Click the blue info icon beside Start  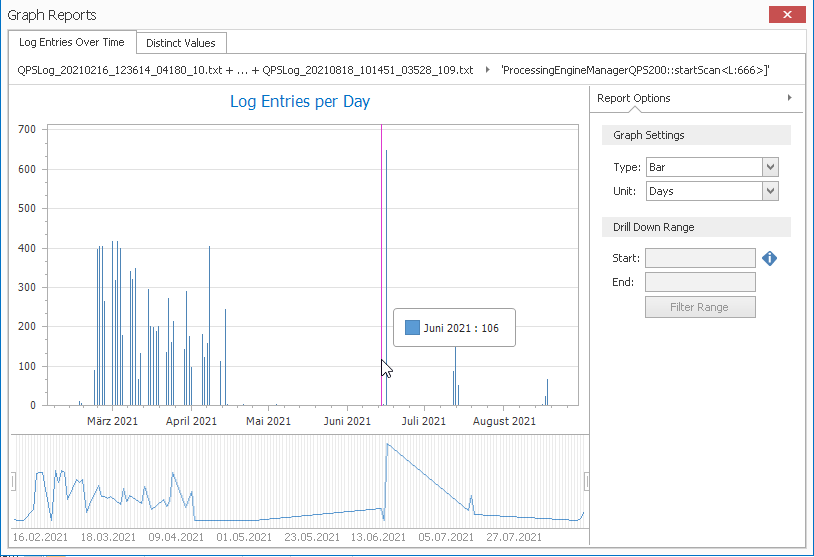(x=769, y=258)
